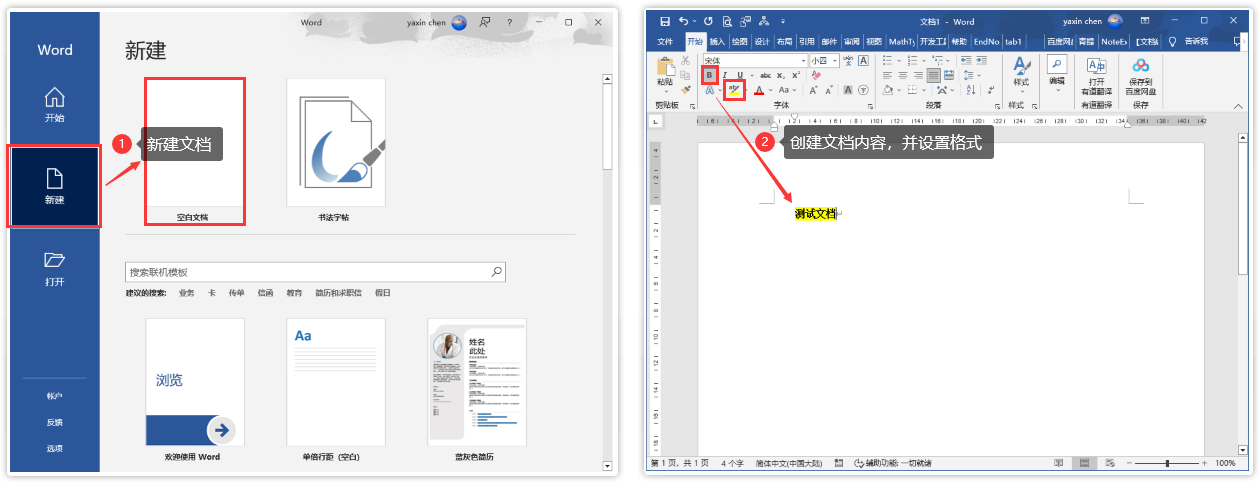Viewport: 1260px width, 483px height.
Task: Switch to the 布局 Layout tab
Action: [x=784, y=42]
